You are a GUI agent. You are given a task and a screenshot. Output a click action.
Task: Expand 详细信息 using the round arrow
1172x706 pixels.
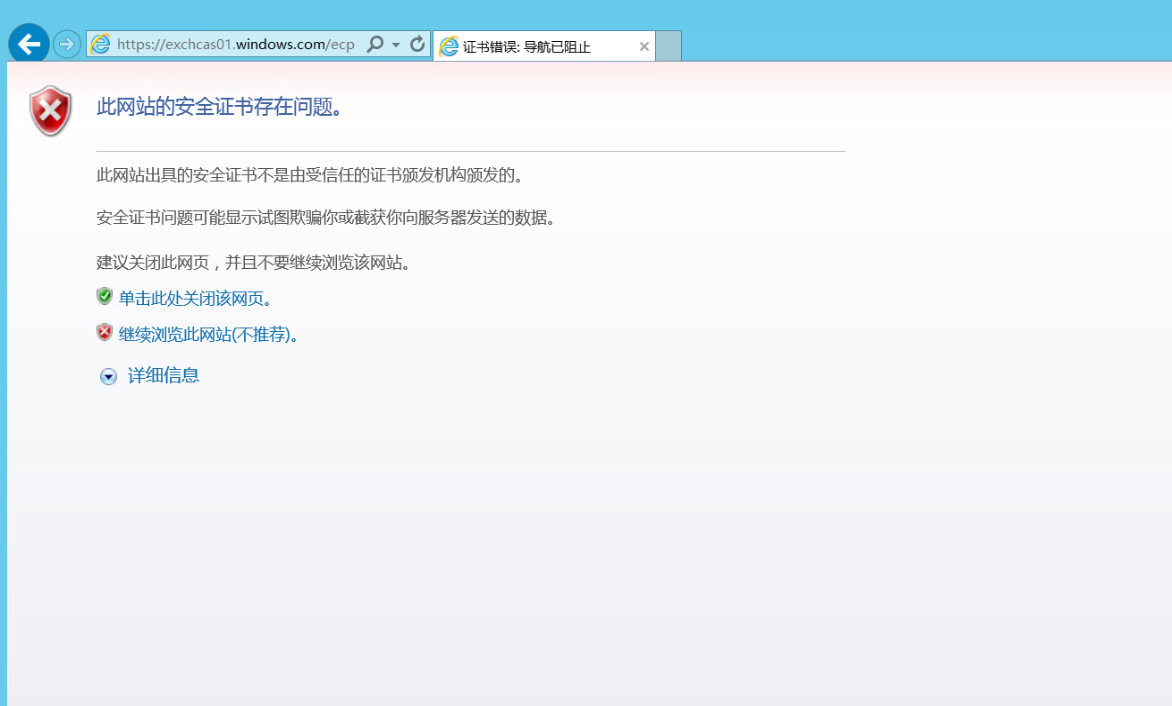tap(108, 377)
